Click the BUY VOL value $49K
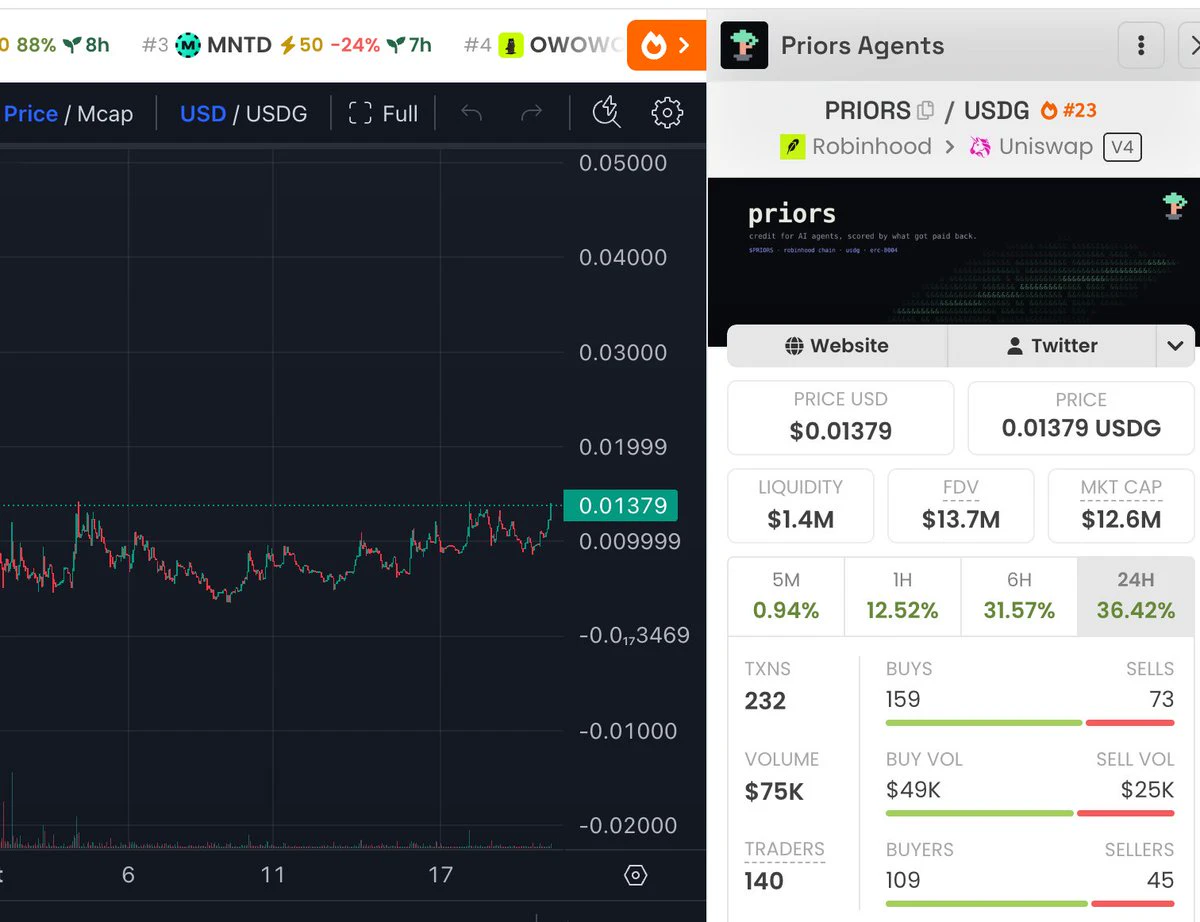 coord(913,790)
